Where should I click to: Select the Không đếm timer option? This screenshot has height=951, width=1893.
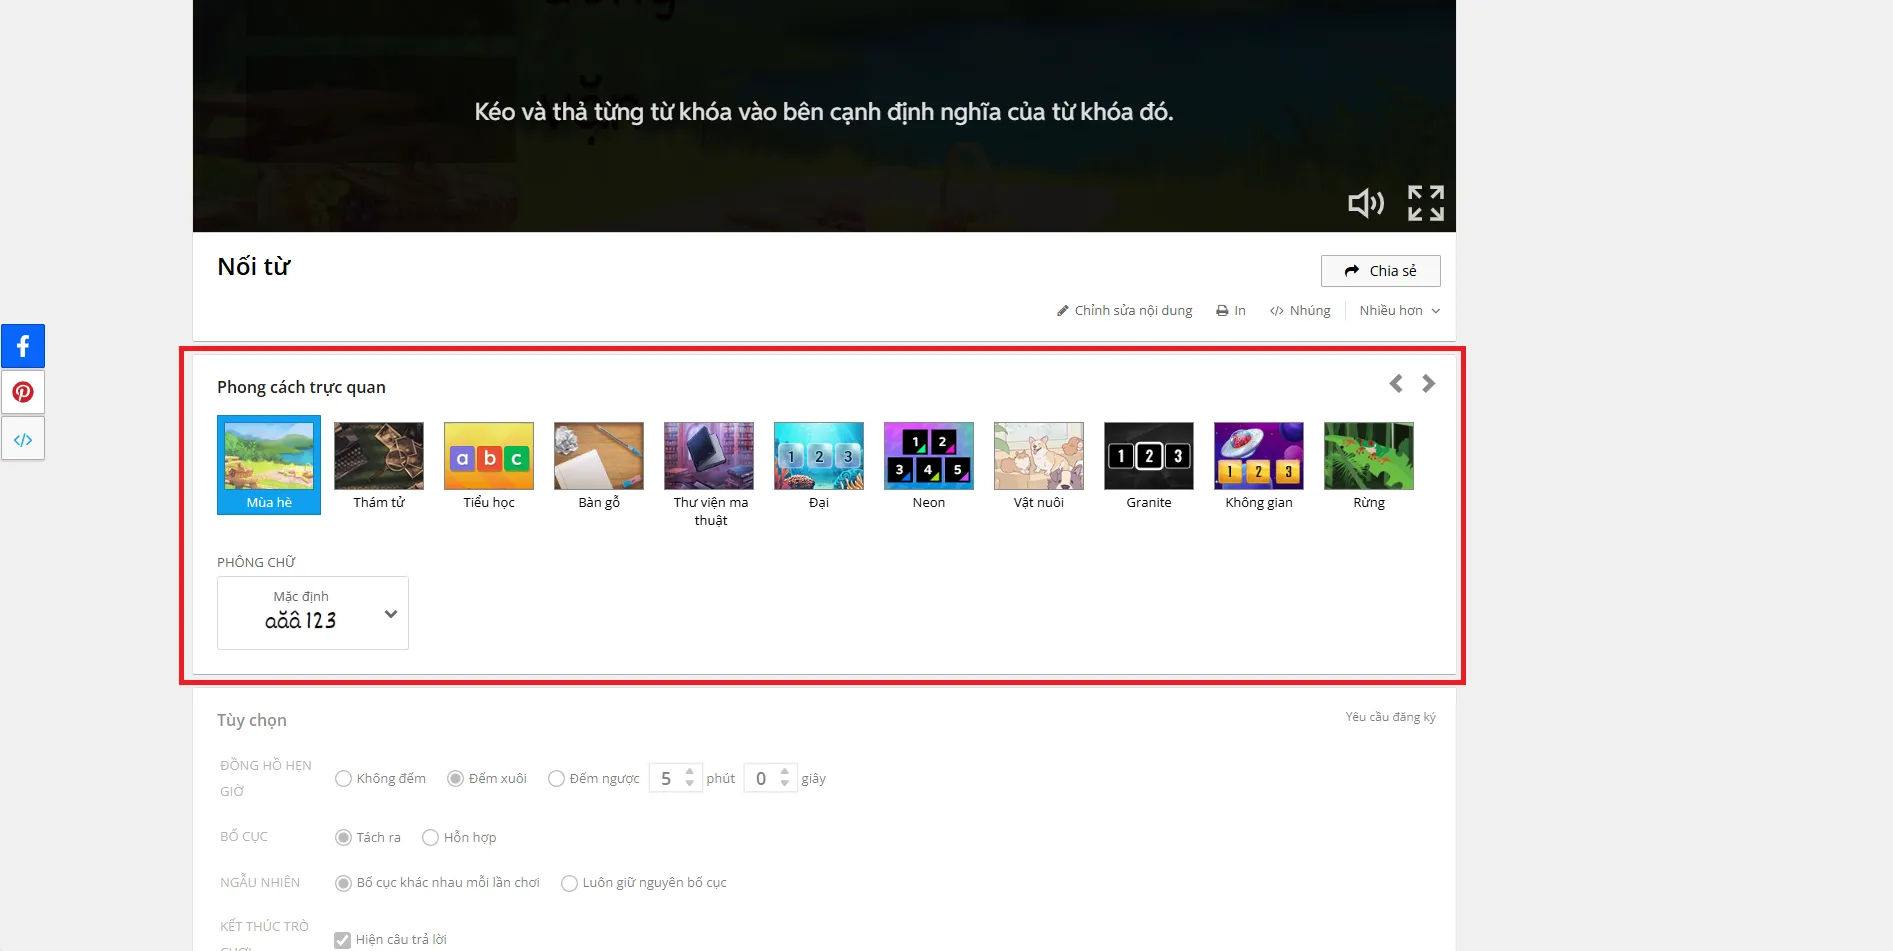pyautogui.click(x=344, y=779)
